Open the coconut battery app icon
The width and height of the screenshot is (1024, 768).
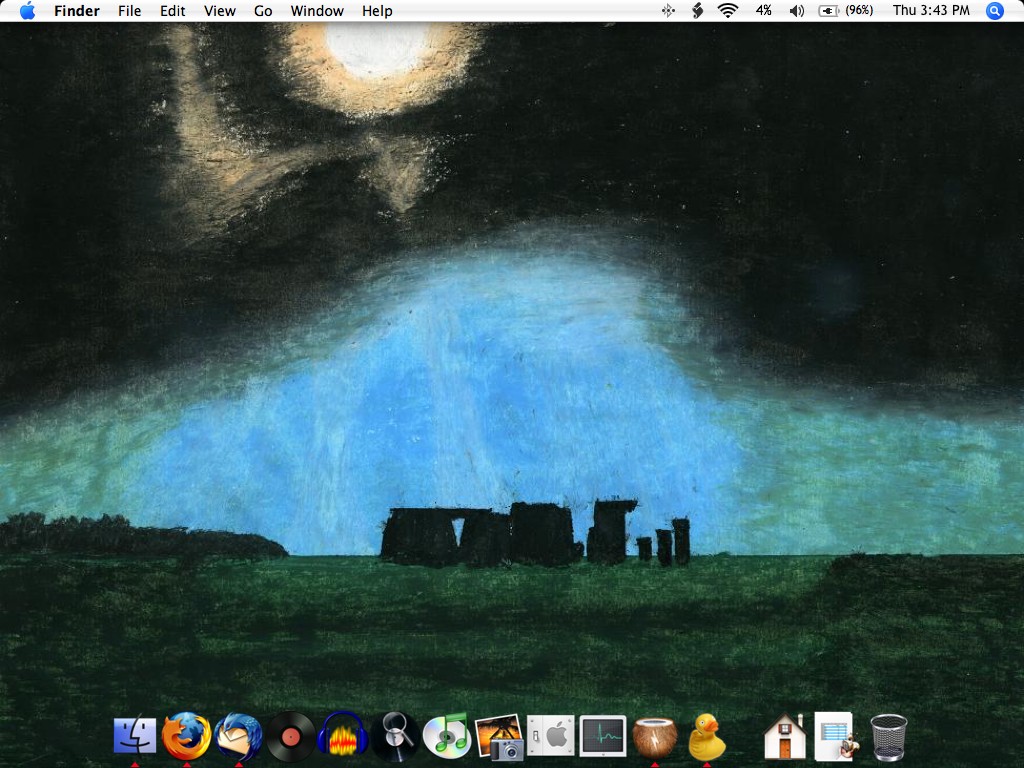coord(654,737)
